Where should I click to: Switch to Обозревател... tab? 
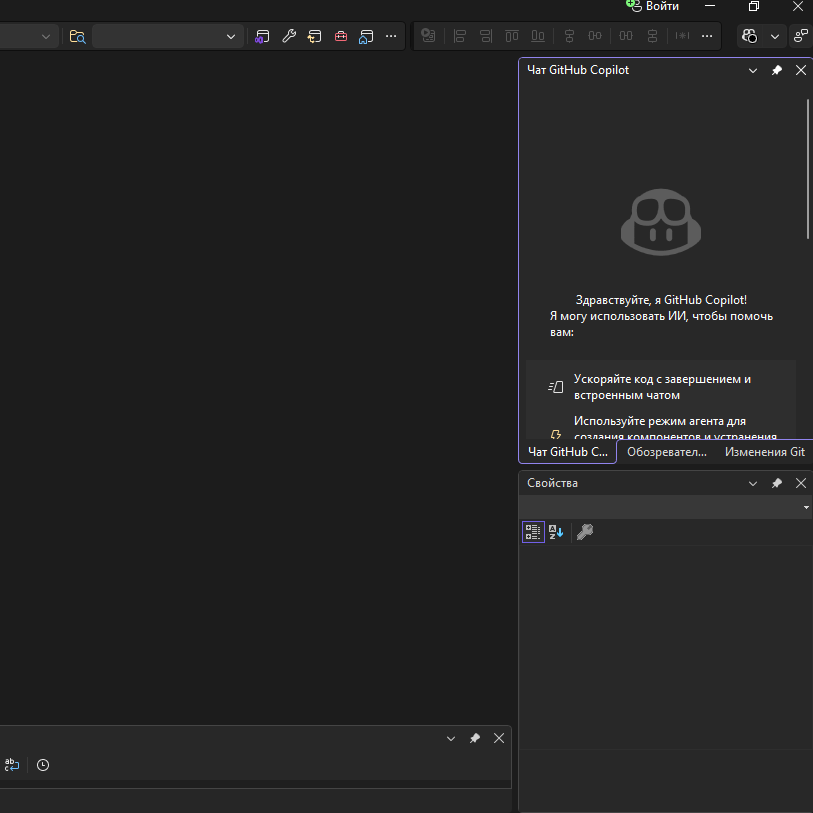(667, 452)
